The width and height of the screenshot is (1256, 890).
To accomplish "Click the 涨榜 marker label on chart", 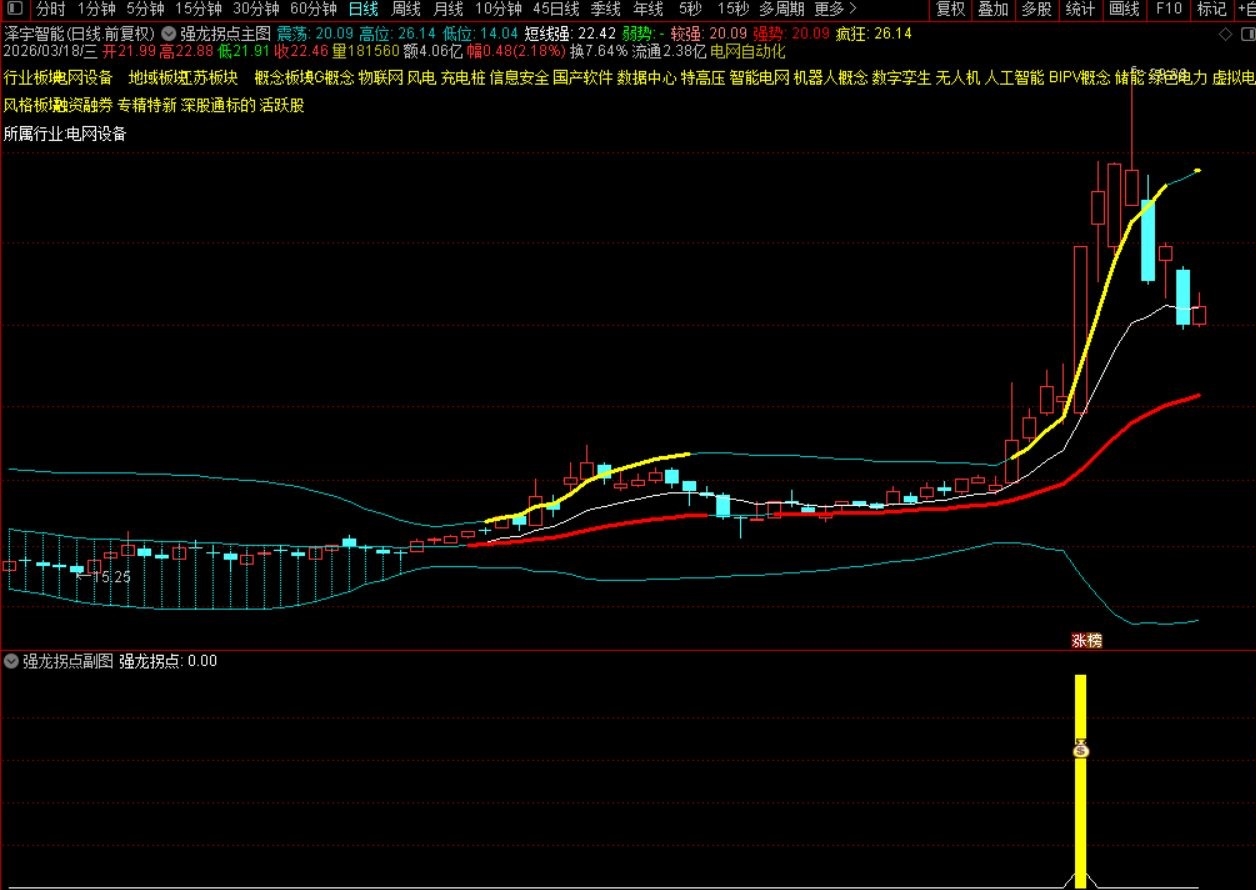I will (1086, 641).
